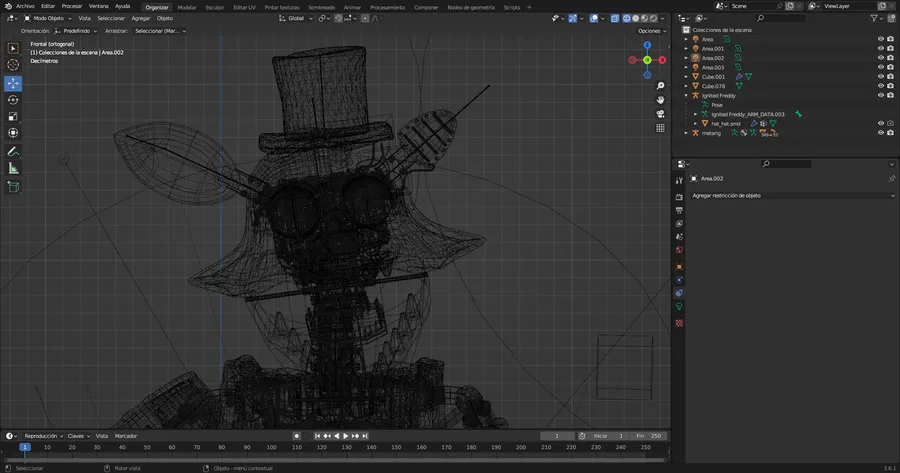
Task: Click the viewport zoom magnifier icon
Action: coord(661,86)
